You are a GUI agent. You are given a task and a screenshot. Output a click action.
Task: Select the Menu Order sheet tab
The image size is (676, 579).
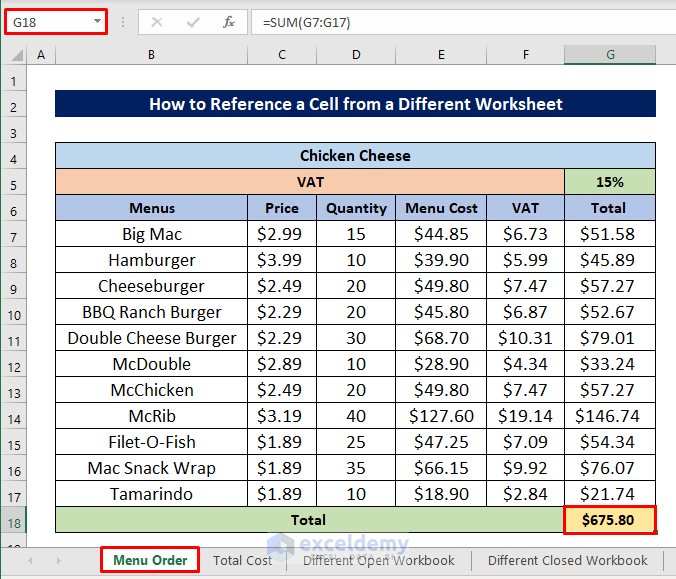(150, 560)
